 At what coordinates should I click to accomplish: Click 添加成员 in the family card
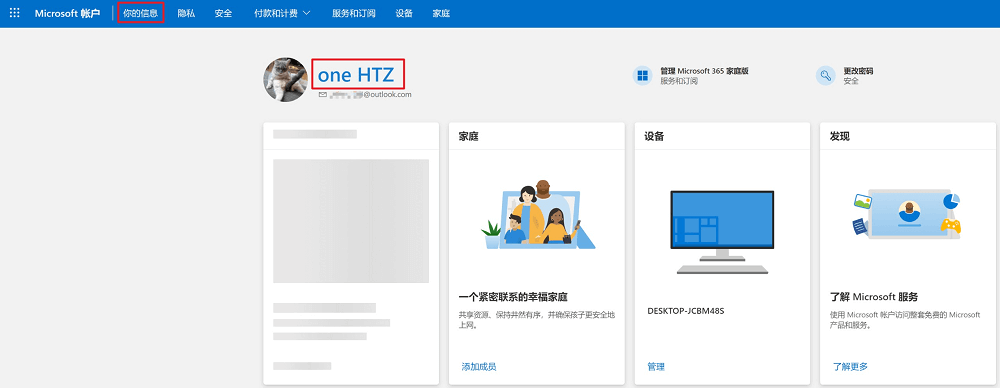click(x=478, y=366)
